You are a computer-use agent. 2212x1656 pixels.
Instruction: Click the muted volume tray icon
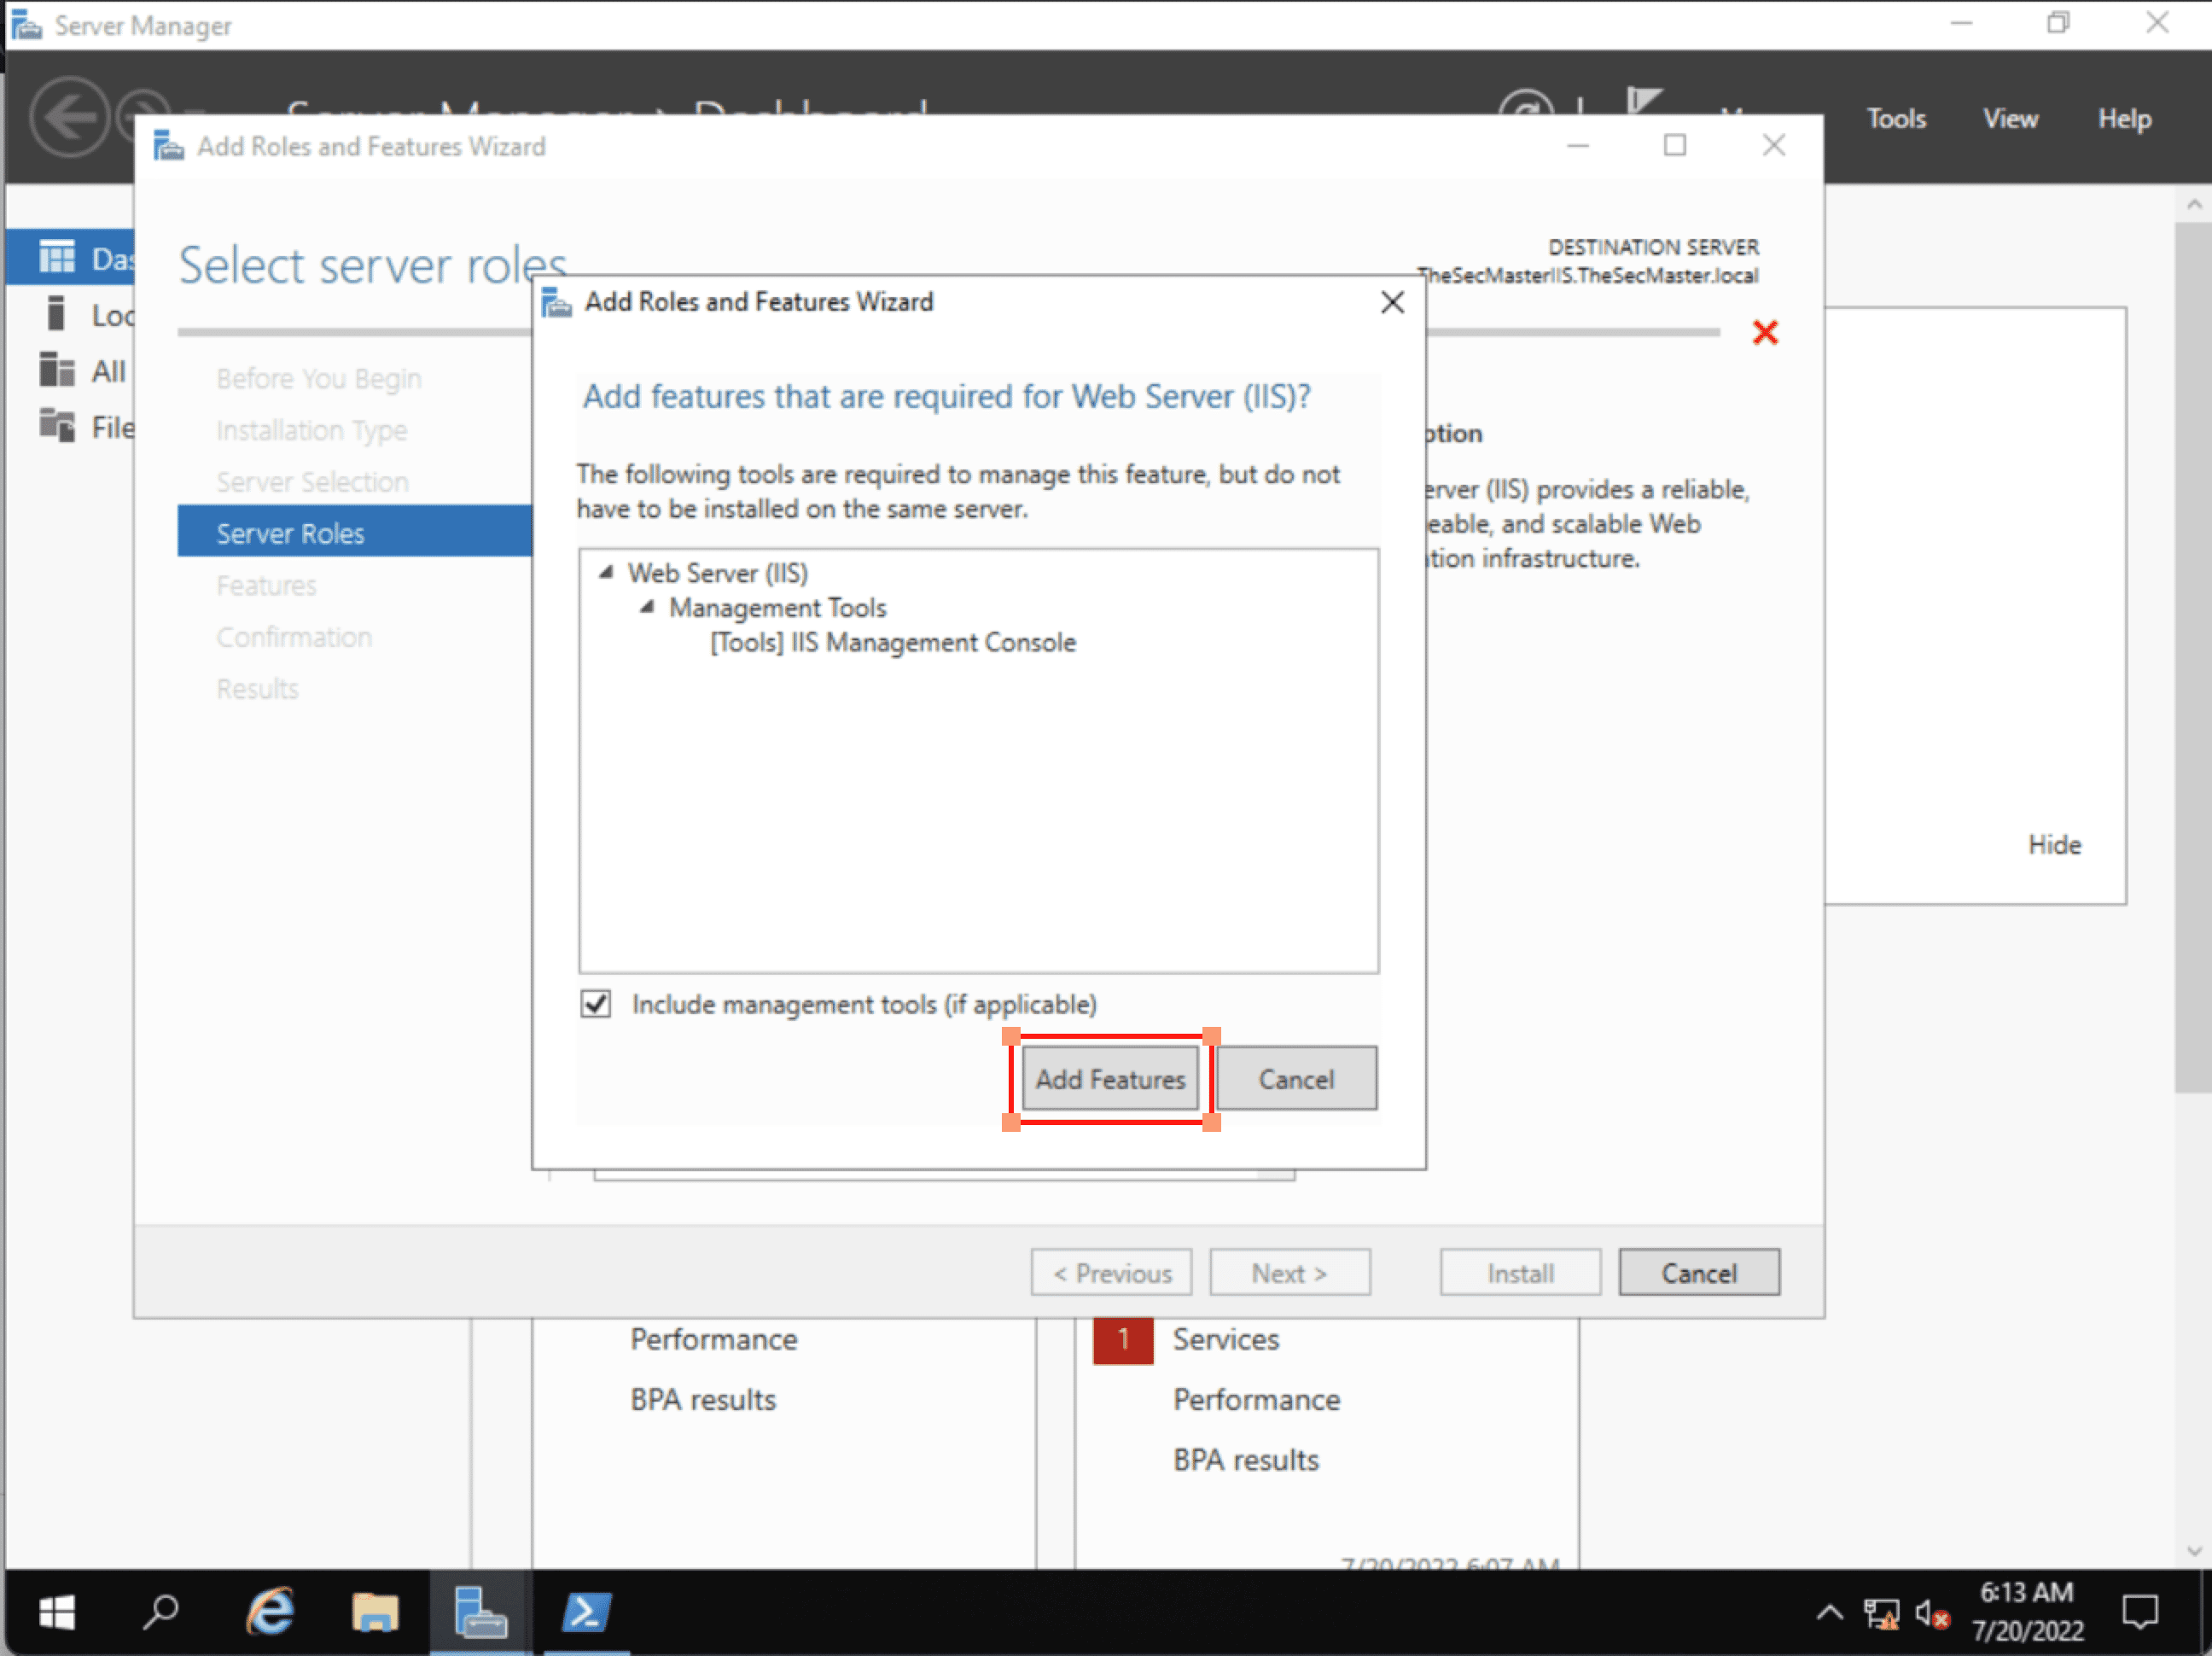(1931, 1614)
